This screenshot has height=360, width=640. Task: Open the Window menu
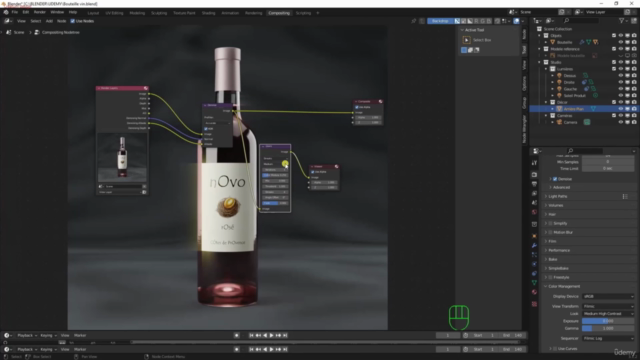pyautogui.click(x=57, y=12)
